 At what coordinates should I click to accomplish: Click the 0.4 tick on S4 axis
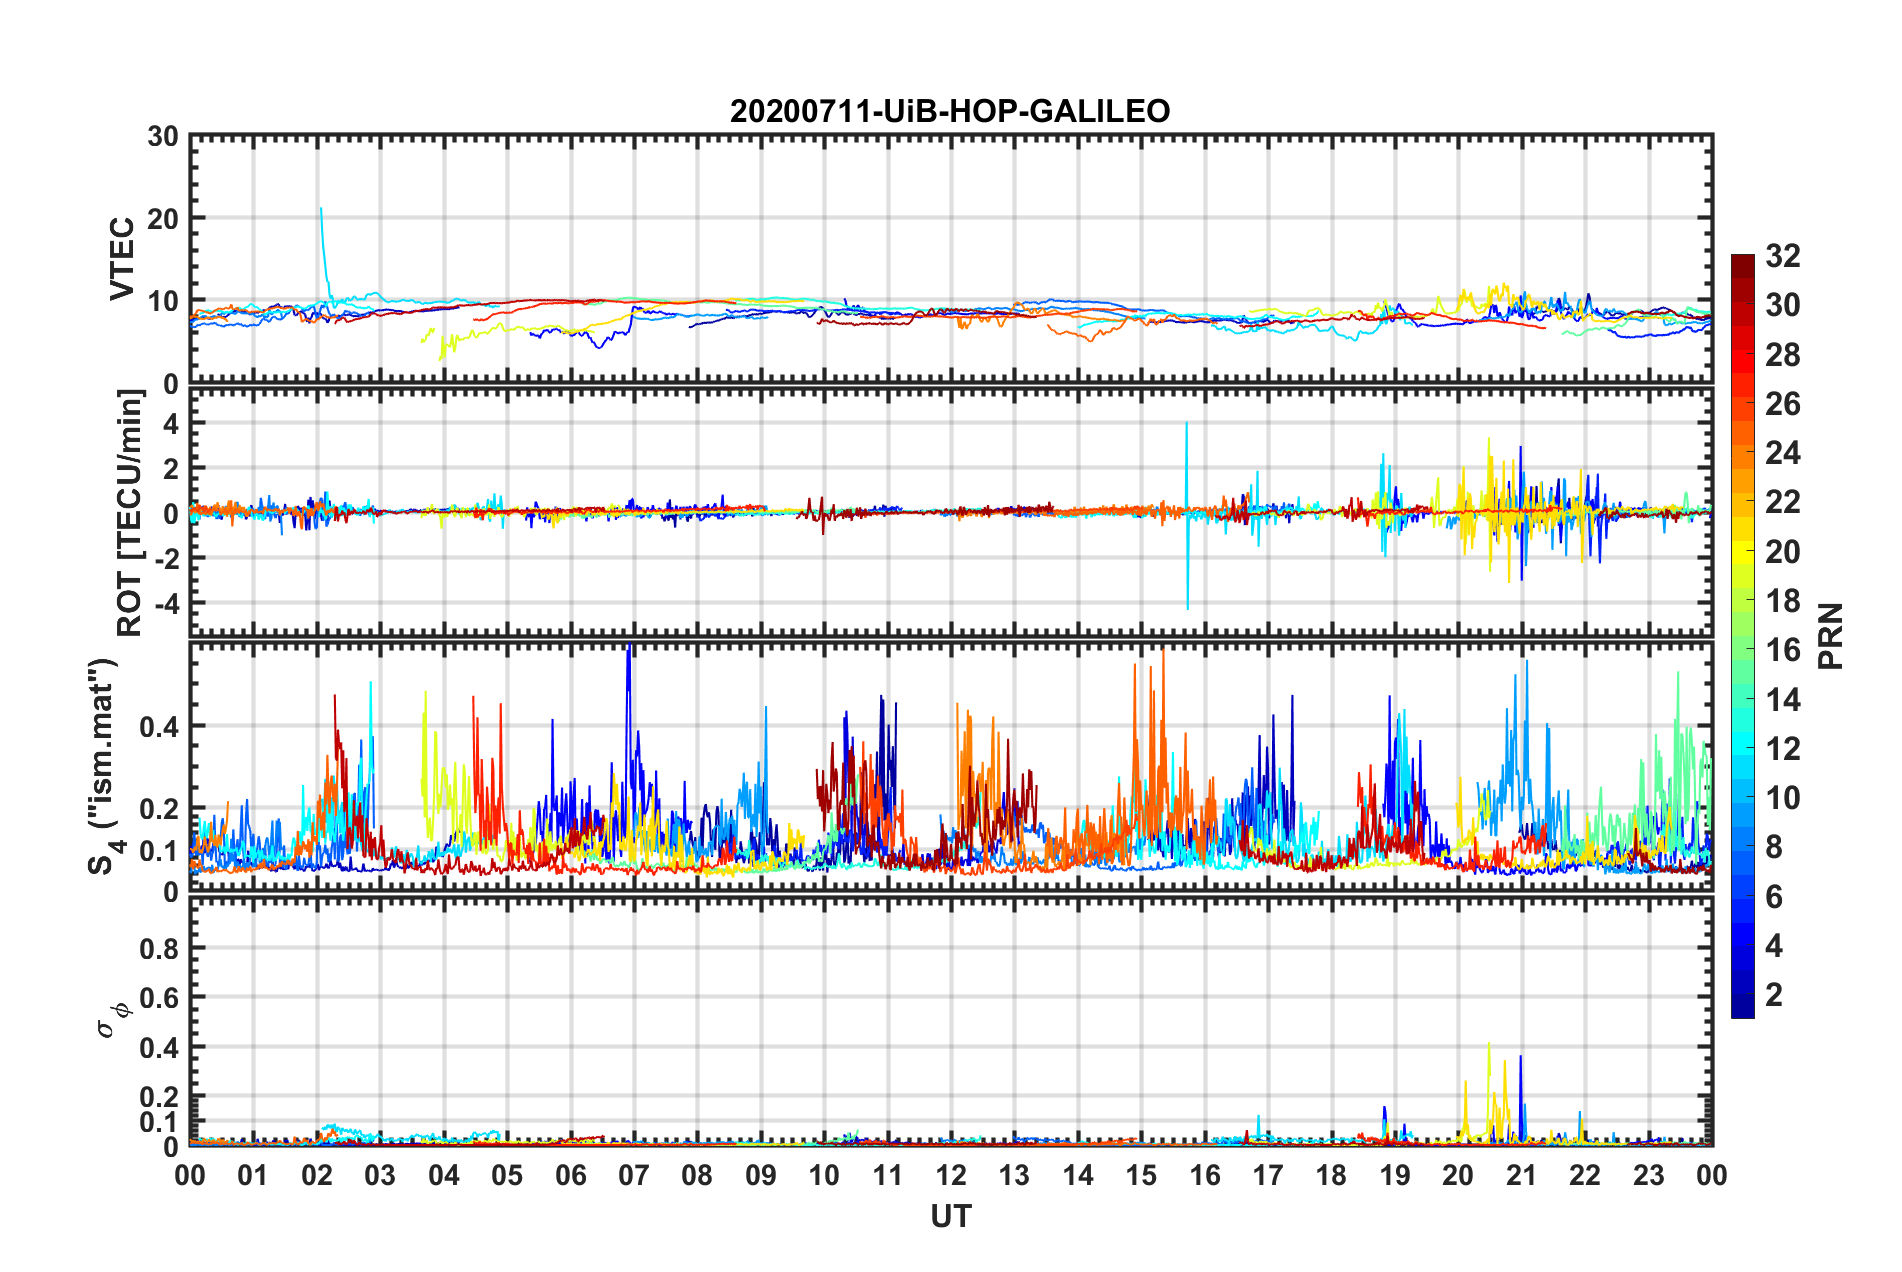pos(159,726)
